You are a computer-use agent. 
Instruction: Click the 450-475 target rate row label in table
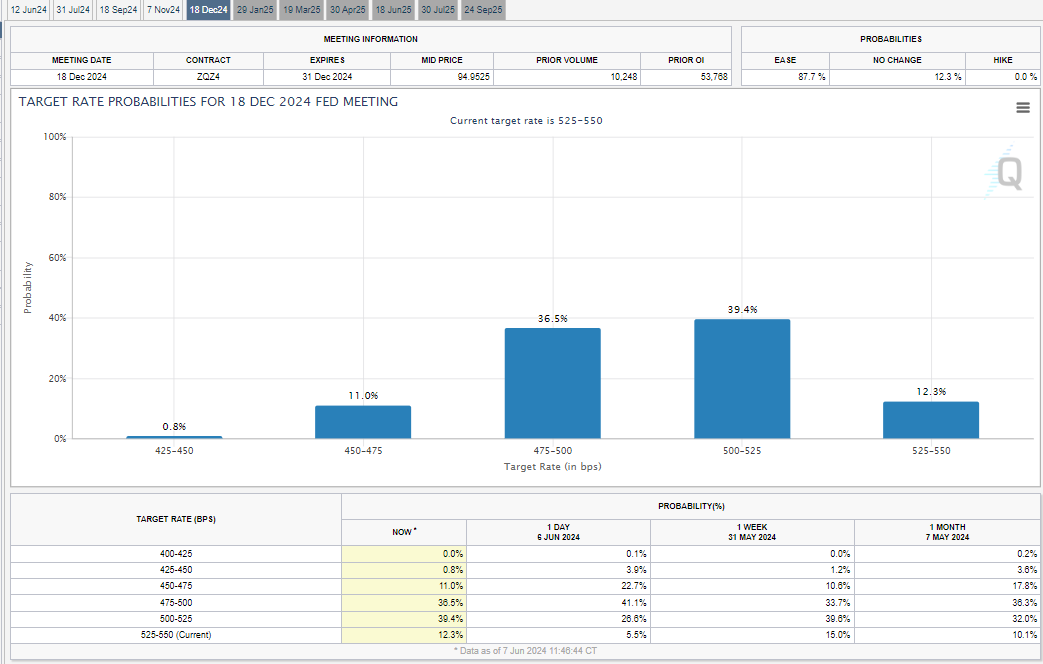click(176, 586)
